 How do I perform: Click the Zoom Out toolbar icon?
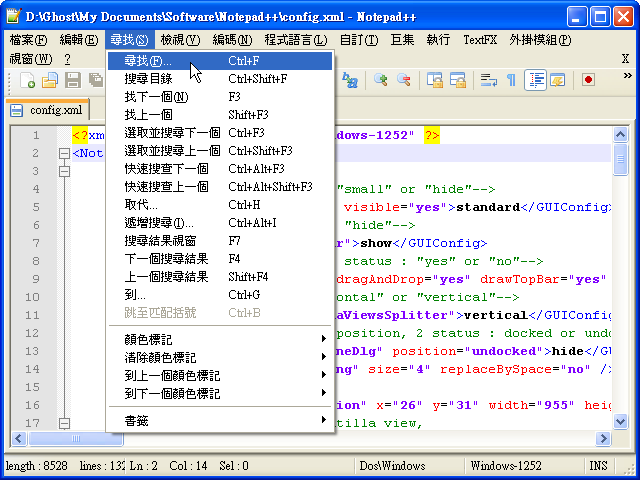404,80
